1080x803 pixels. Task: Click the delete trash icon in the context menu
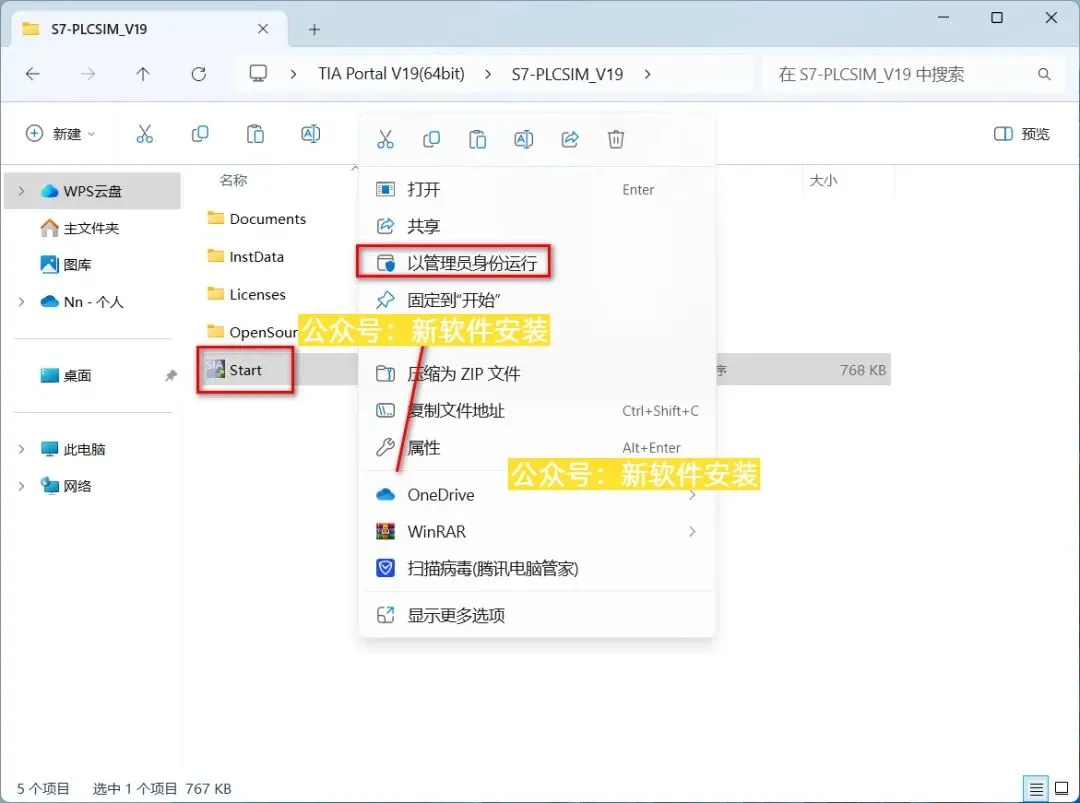point(616,140)
